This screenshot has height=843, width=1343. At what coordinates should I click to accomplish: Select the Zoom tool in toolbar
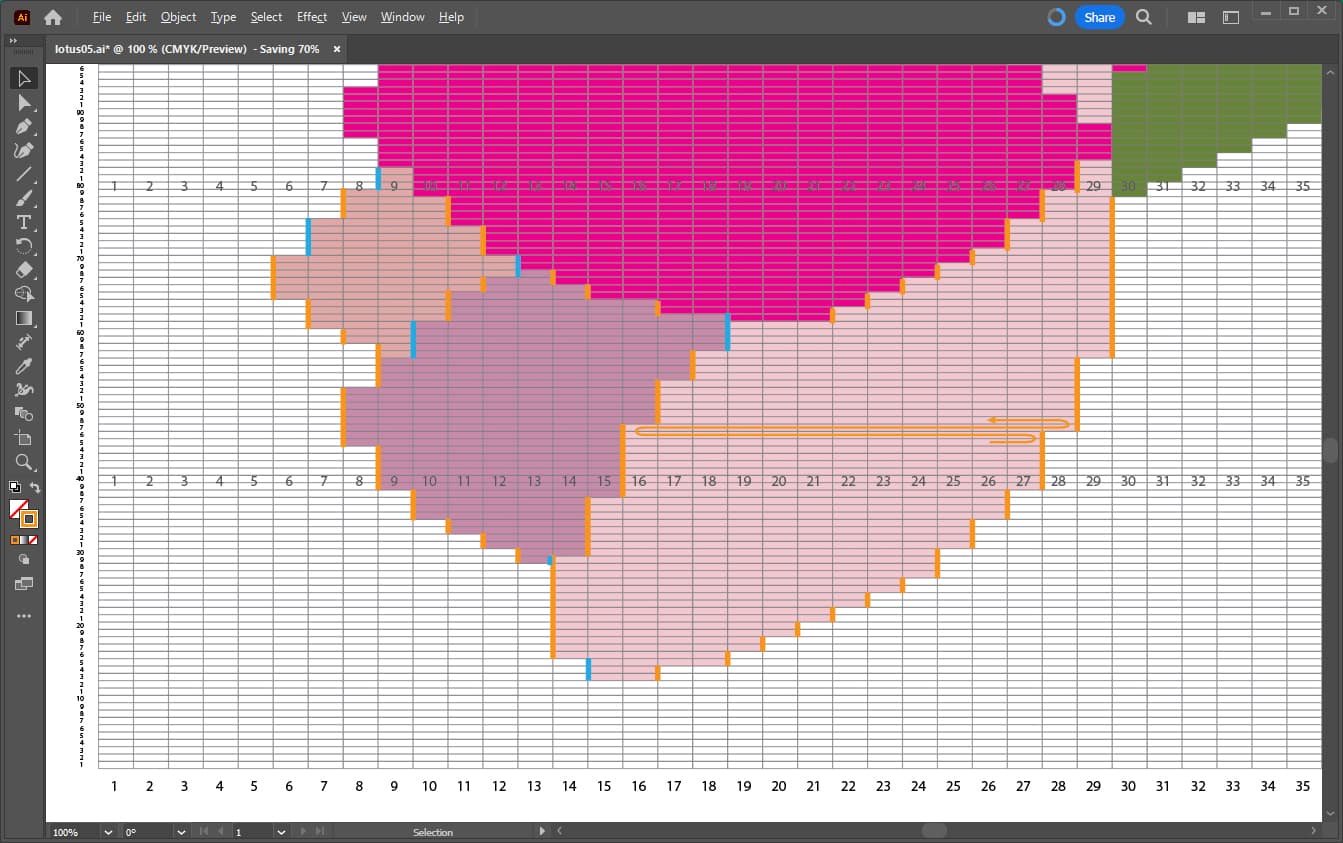click(x=24, y=462)
